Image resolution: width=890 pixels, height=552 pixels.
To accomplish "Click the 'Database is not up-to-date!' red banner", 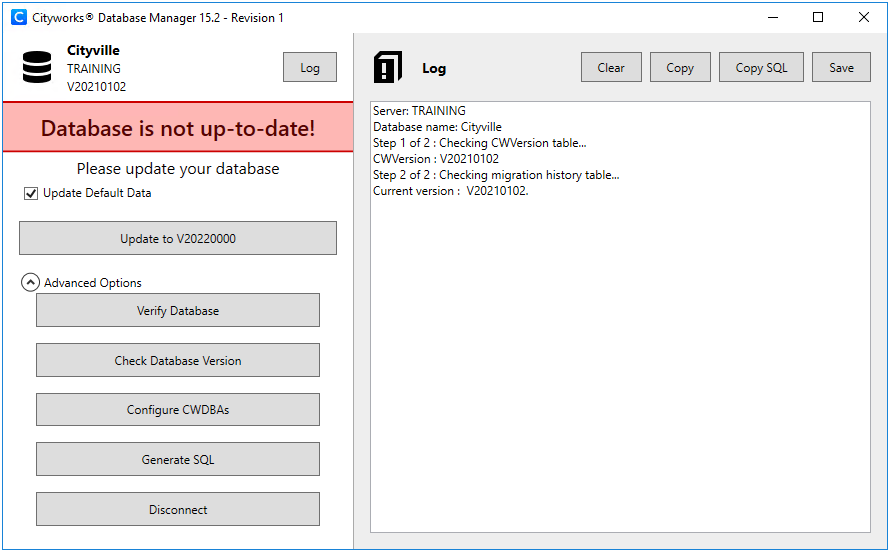I will tap(177, 128).
